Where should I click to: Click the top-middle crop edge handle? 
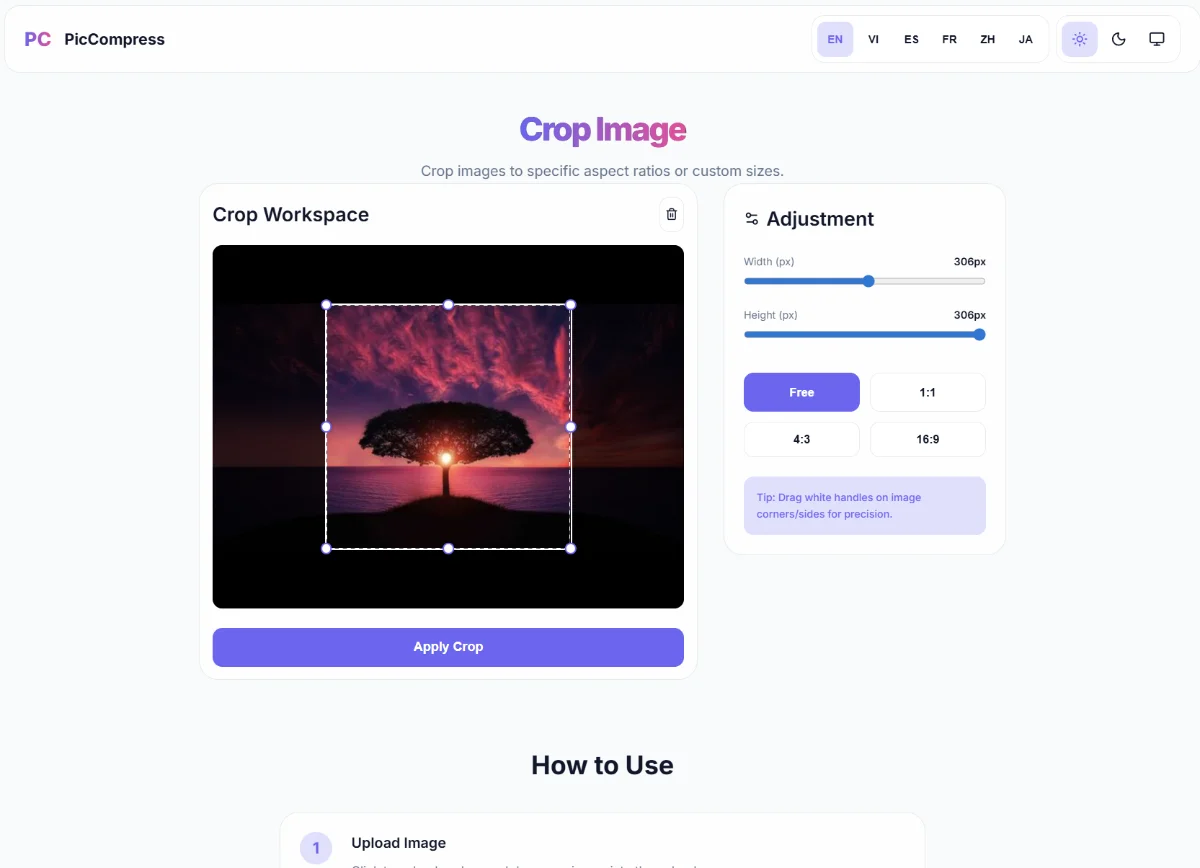[448, 305]
